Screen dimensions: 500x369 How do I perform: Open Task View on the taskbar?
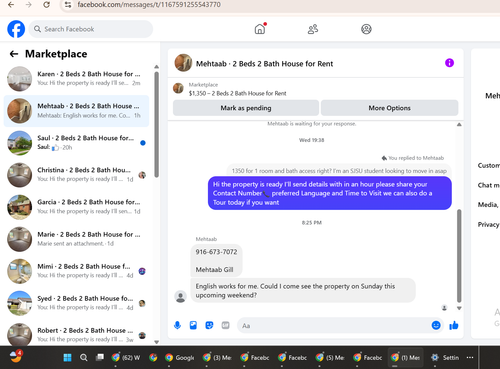tap(100, 358)
